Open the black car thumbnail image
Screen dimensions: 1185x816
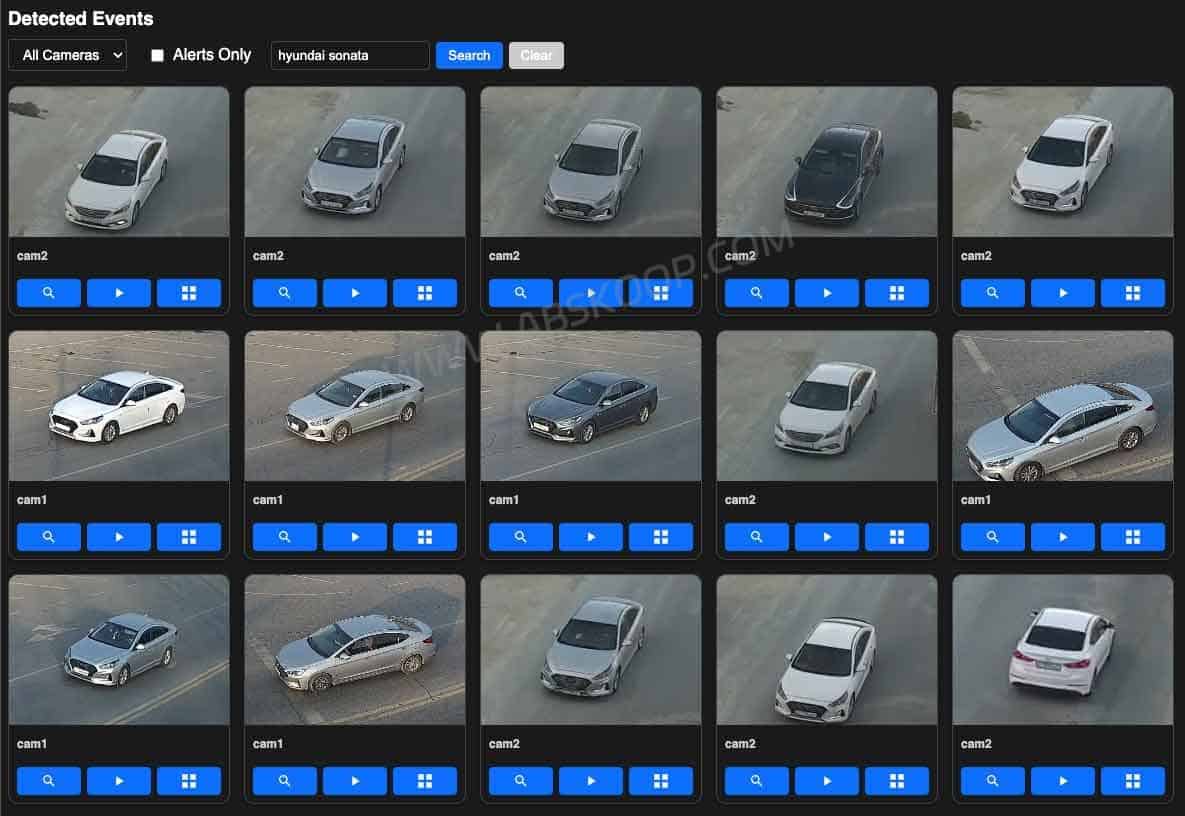click(827, 162)
